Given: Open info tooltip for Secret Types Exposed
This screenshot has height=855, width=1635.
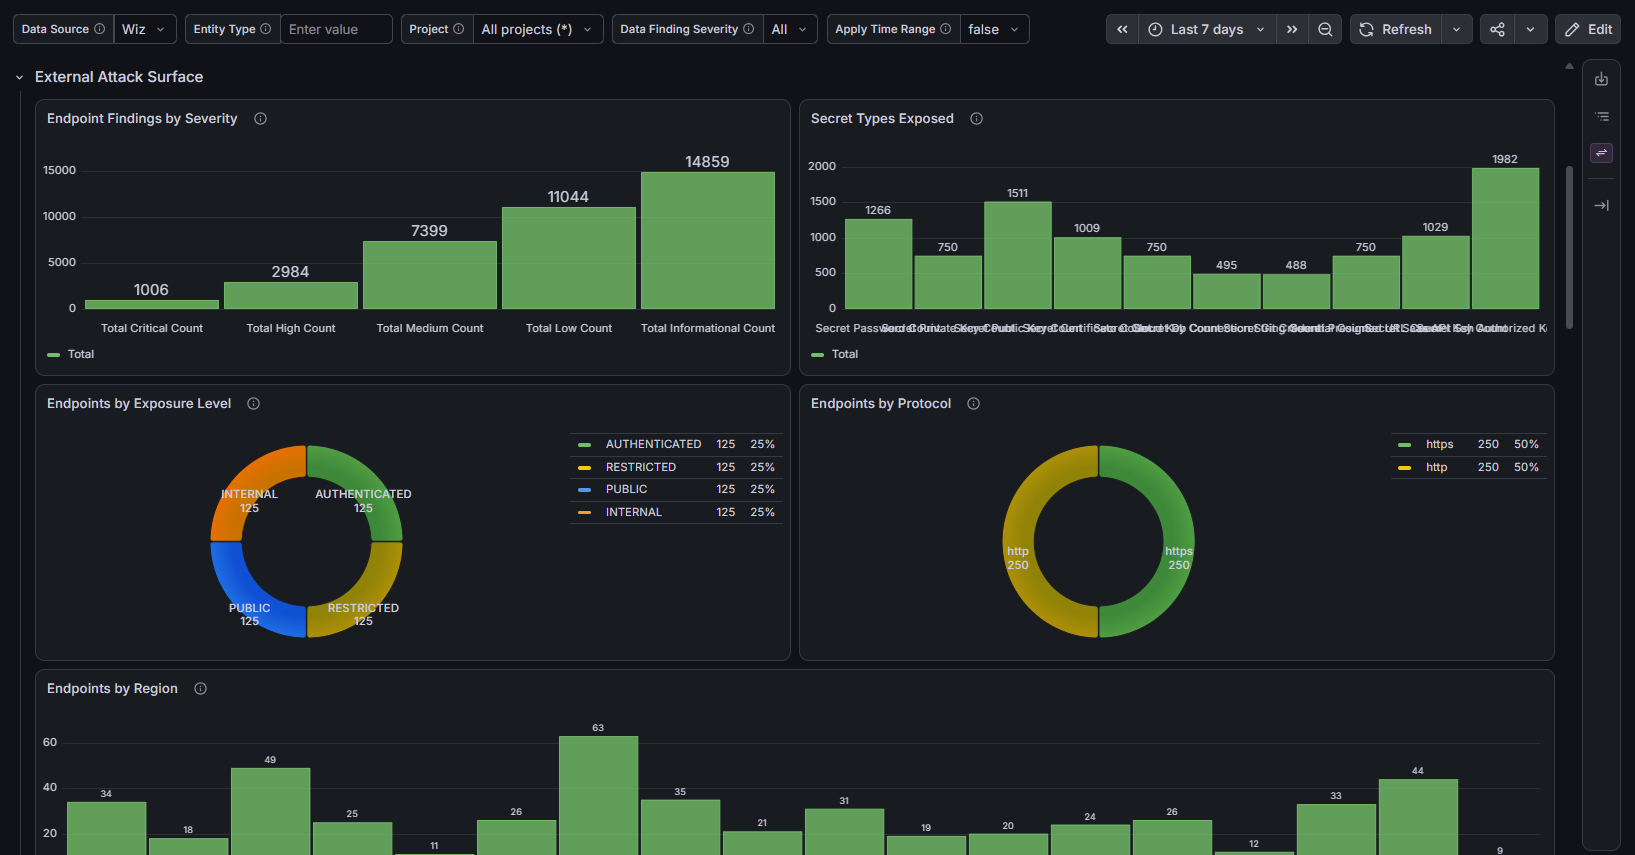Looking at the screenshot, I should [x=976, y=118].
